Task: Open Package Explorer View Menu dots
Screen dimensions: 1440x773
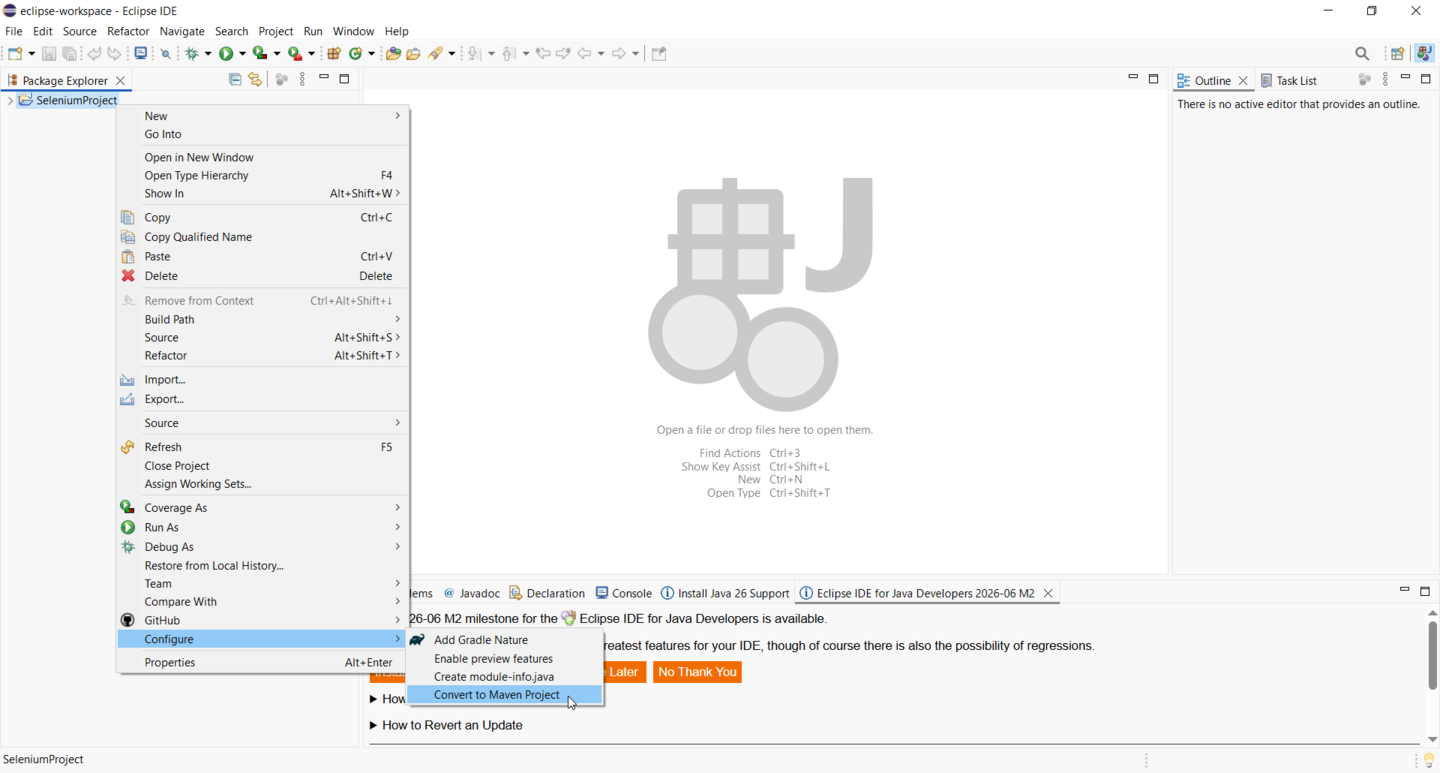Action: pyautogui.click(x=303, y=80)
